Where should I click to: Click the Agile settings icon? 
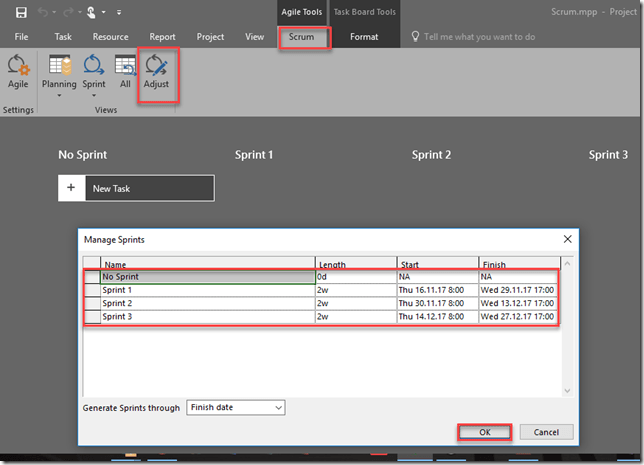pos(18,68)
